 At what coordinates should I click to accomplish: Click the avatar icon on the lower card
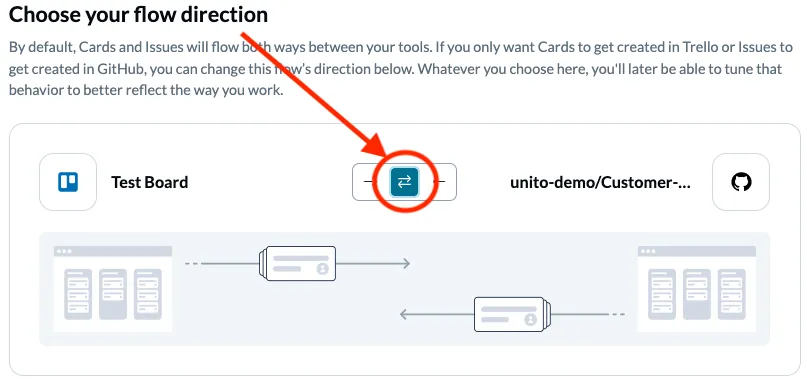(x=530, y=320)
